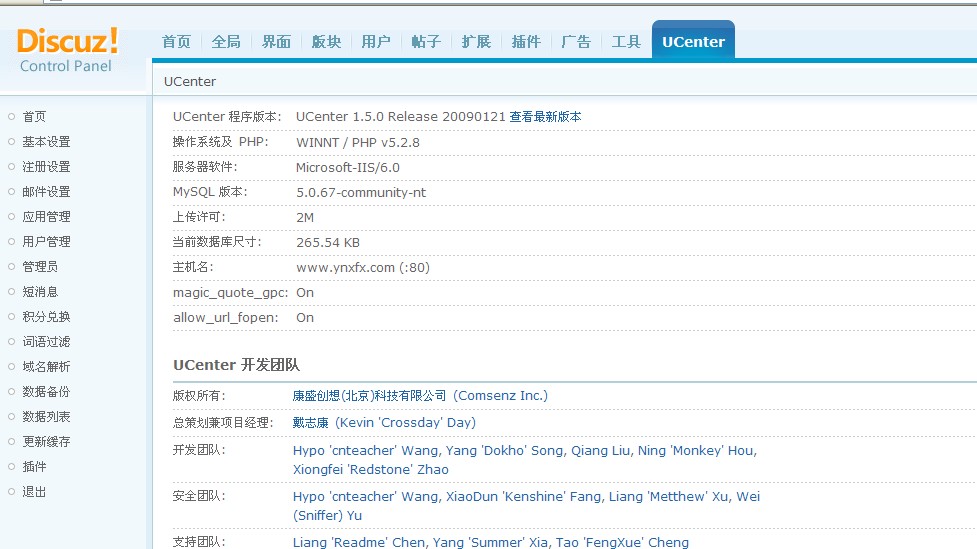Select 应用管理 in the sidebar
This screenshot has height=549, width=977.
[x=46, y=216]
